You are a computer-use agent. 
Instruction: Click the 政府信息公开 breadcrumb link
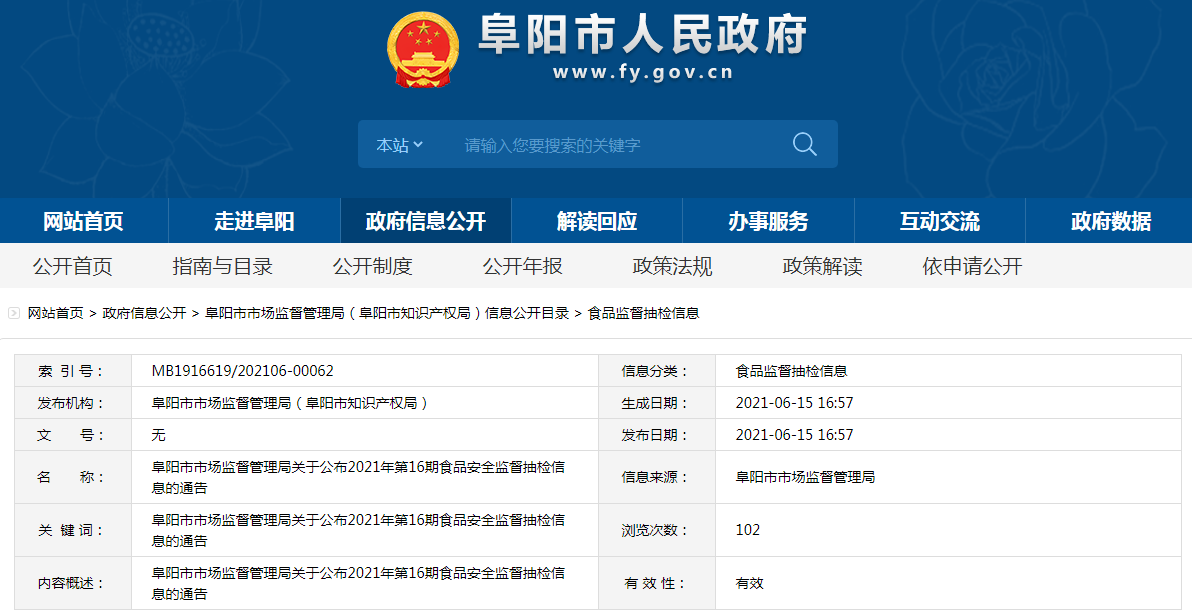(144, 313)
